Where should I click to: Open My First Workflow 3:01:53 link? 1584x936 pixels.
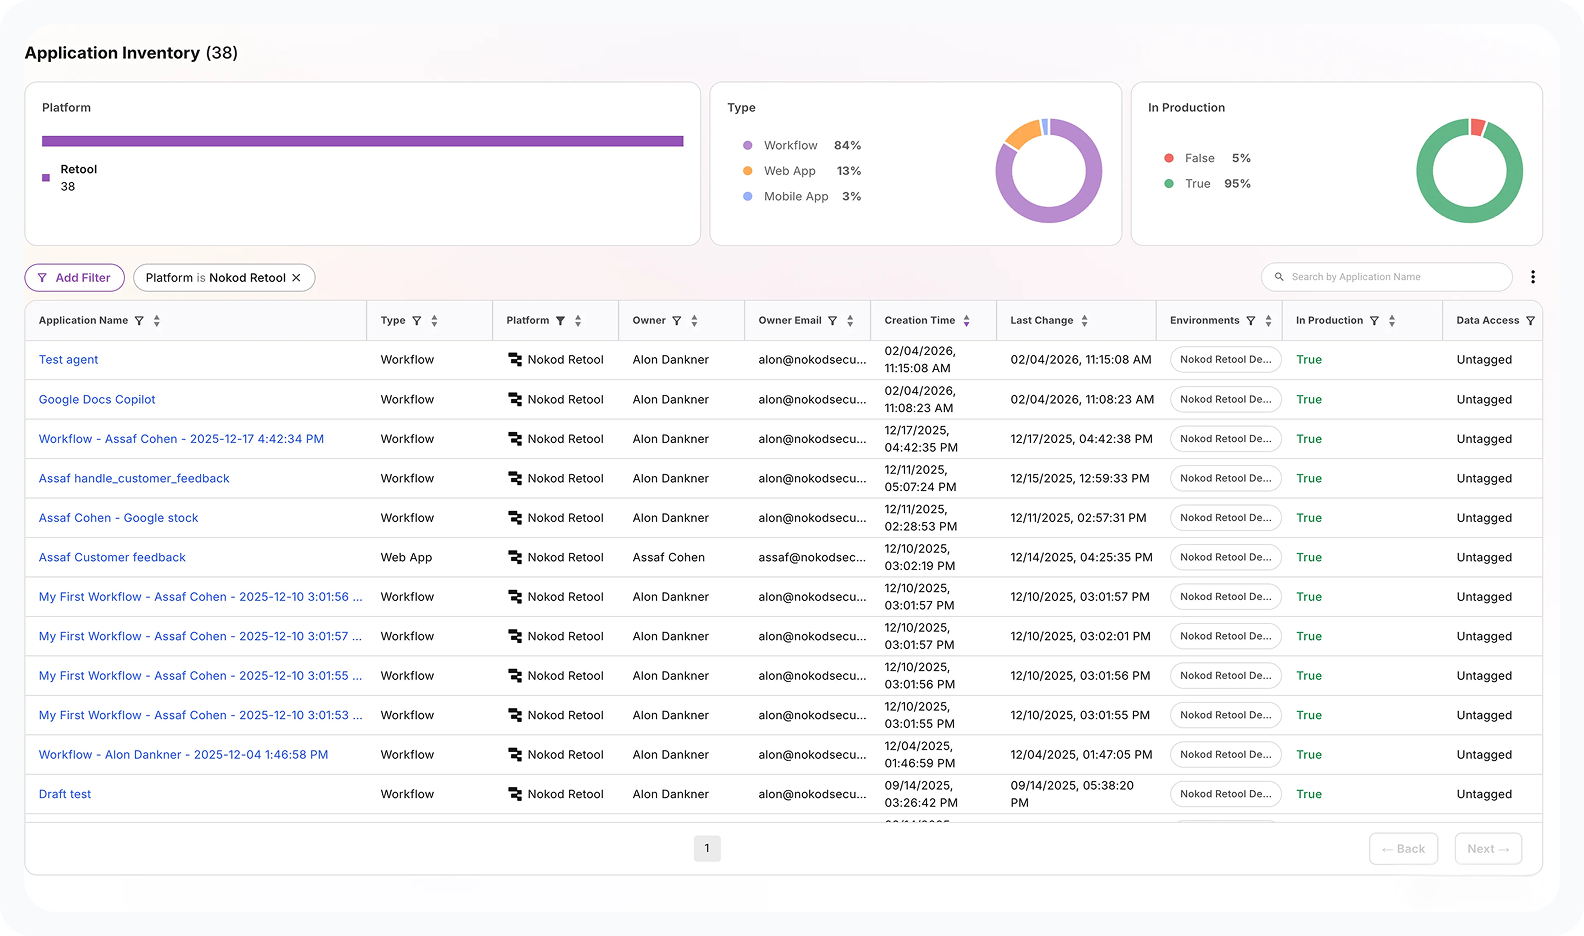pos(200,715)
